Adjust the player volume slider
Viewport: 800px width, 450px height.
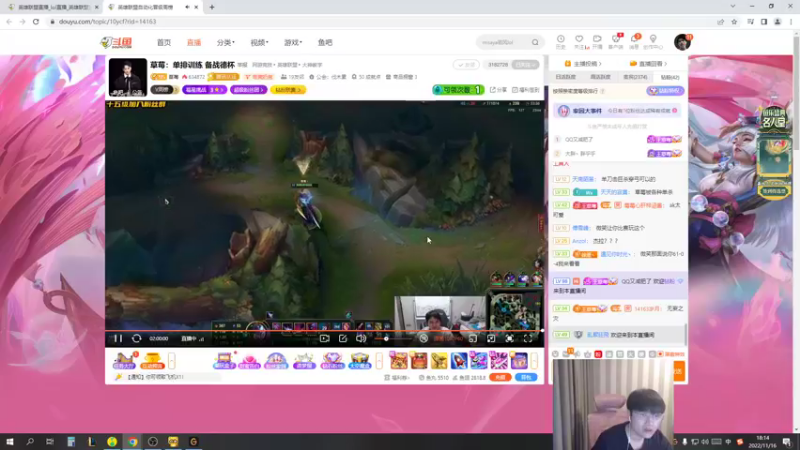click(x=393, y=339)
